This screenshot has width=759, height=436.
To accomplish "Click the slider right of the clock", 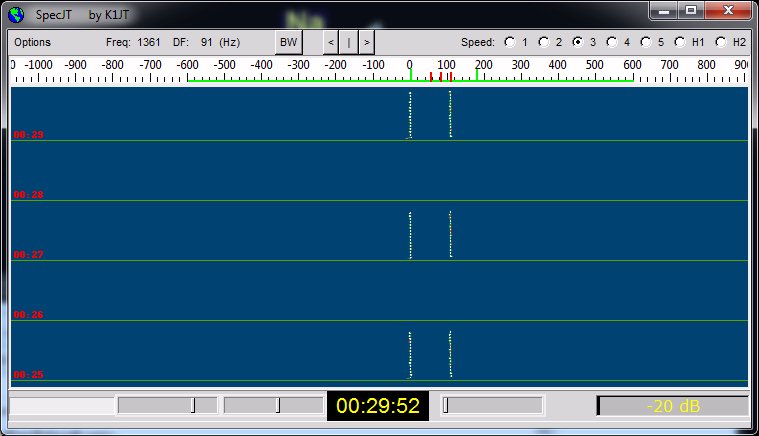I will click(x=492, y=405).
